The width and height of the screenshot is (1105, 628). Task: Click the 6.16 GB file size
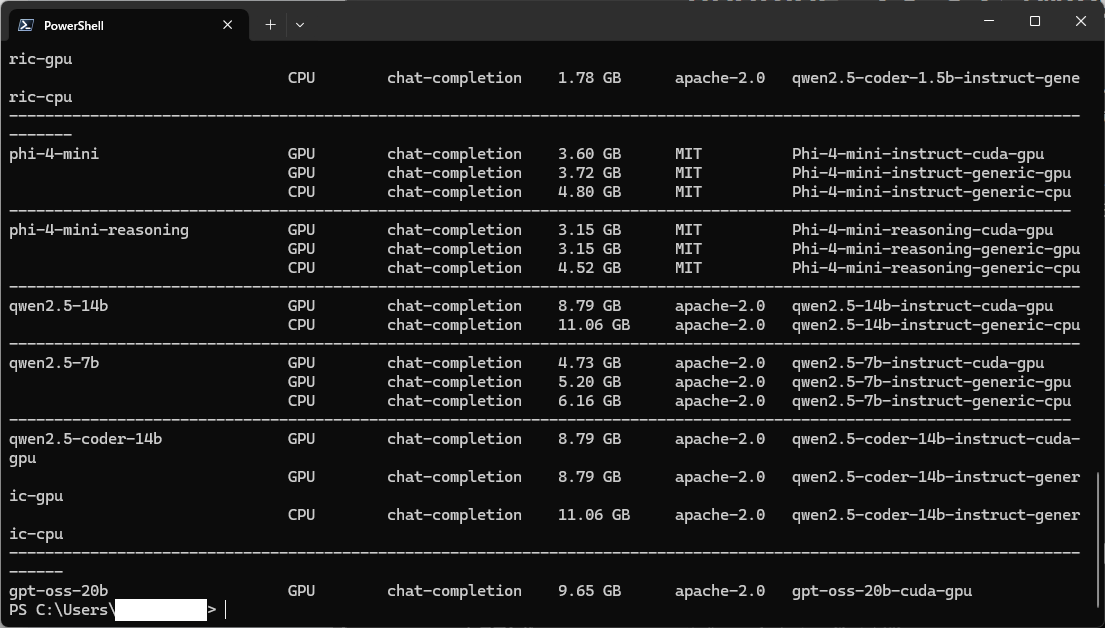point(589,401)
